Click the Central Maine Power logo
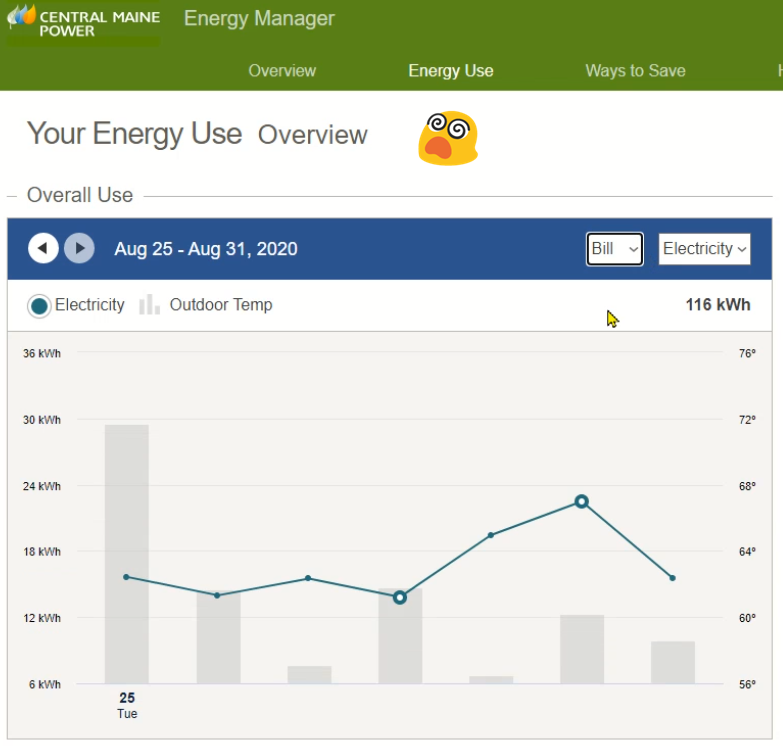Viewport: 783px width, 746px height. point(83,22)
